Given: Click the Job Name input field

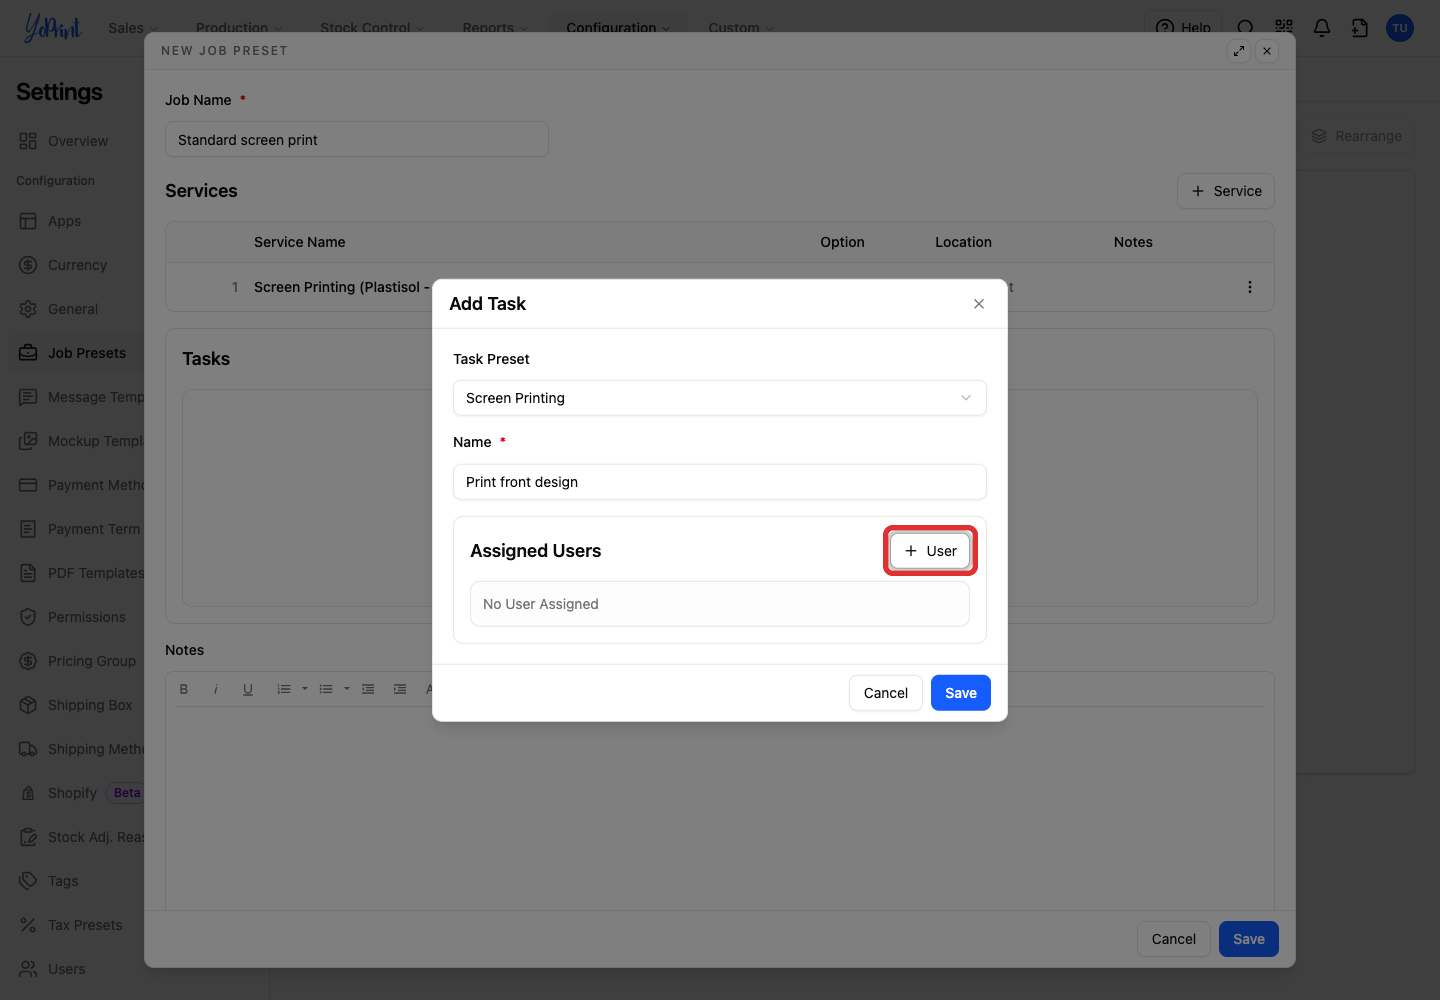Looking at the screenshot, I should (356, 140).
